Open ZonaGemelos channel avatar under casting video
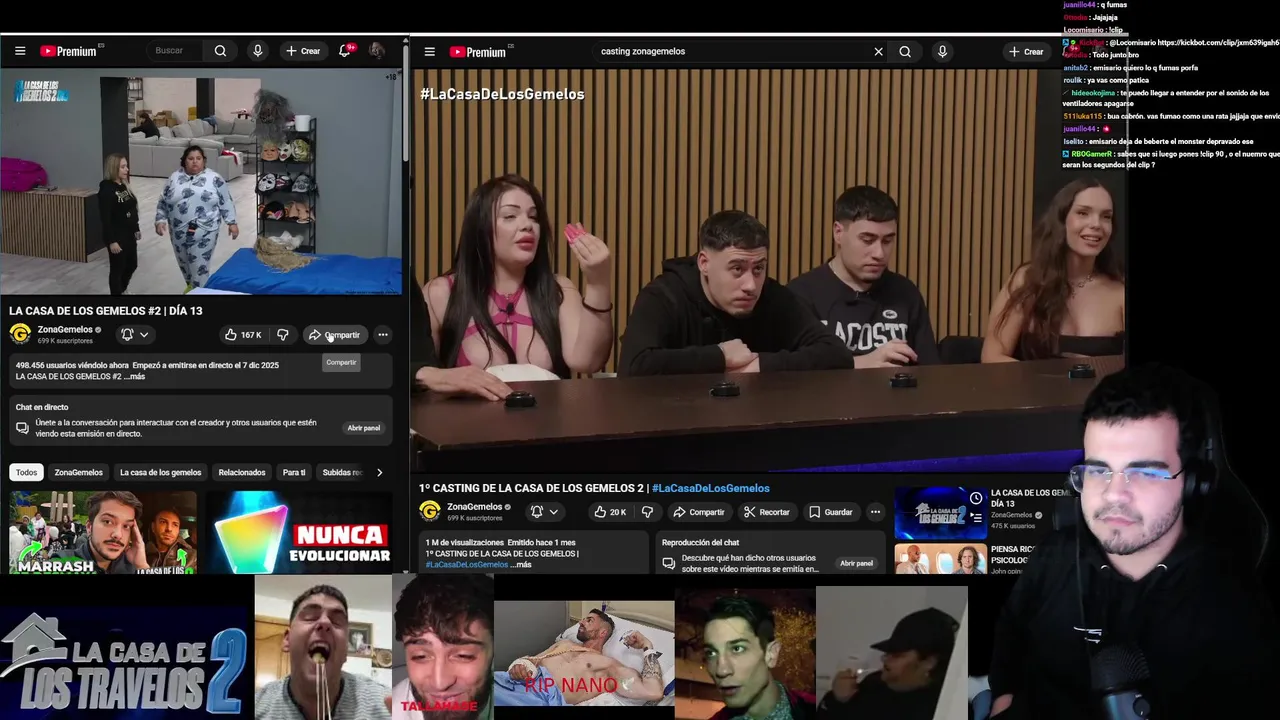This screenshot has width=1280, height=720. pyautogui.click(x=430, y=511)
